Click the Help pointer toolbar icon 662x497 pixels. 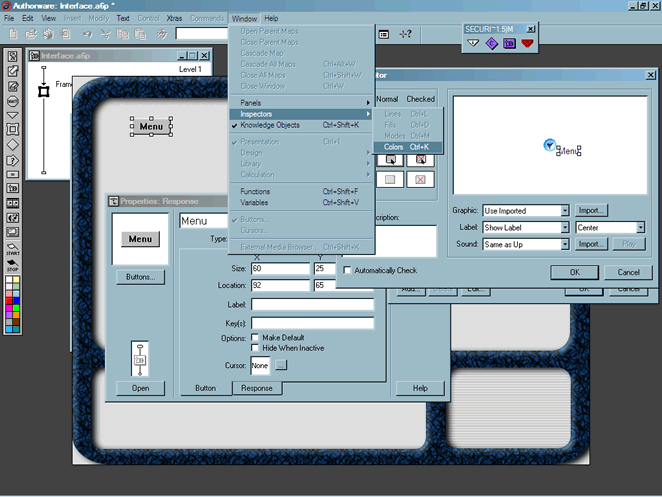pyautogui.click(x=405, y=34)
